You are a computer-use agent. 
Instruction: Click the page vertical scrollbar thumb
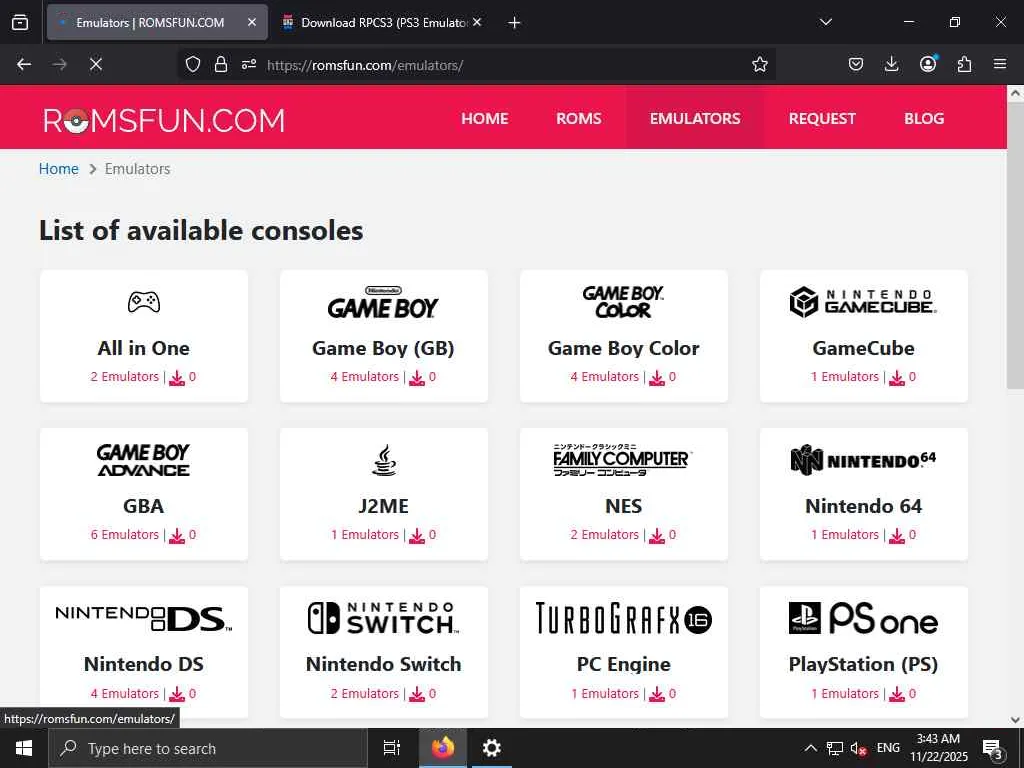click(x=1016, y=246)
